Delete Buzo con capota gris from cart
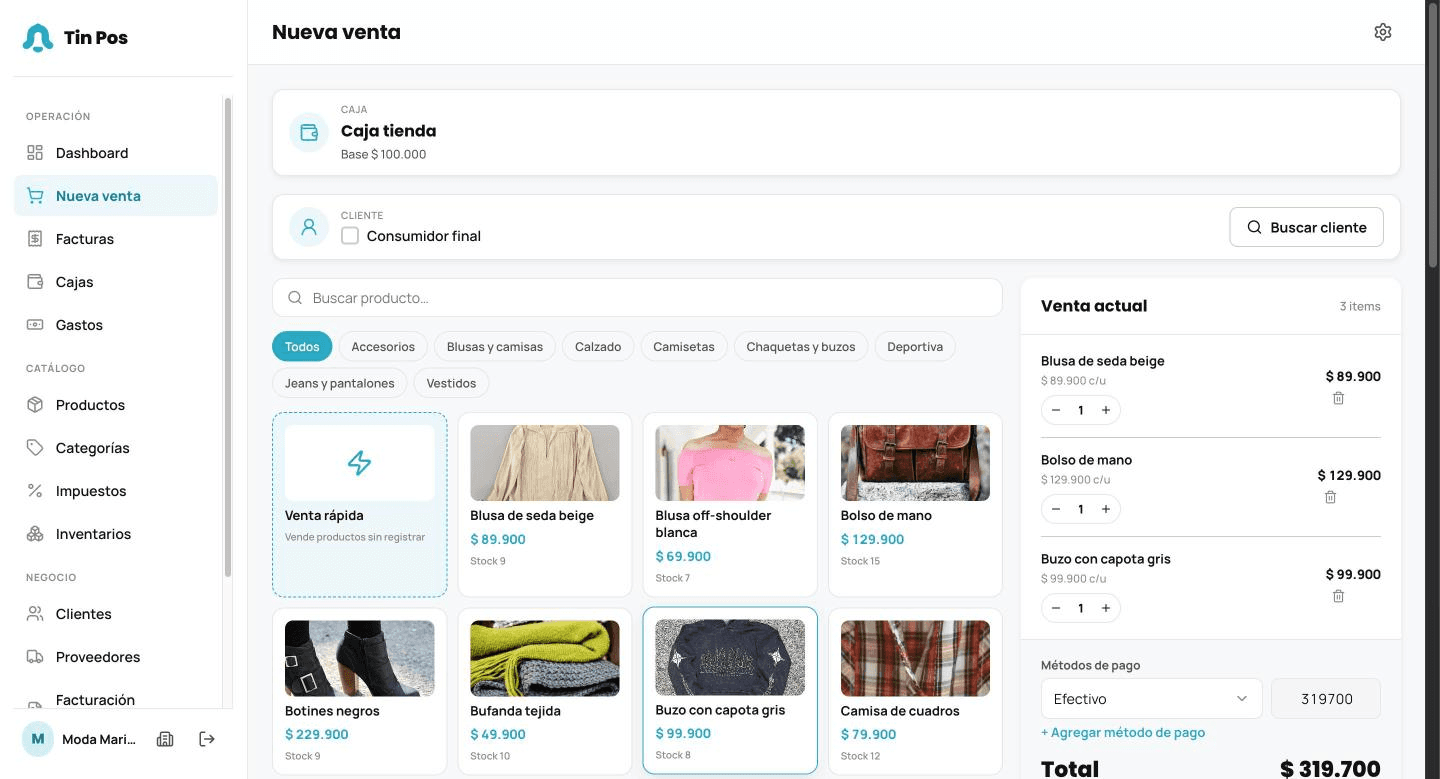The height and width of the screenshot is (779, 1440). coord(1338,596)
